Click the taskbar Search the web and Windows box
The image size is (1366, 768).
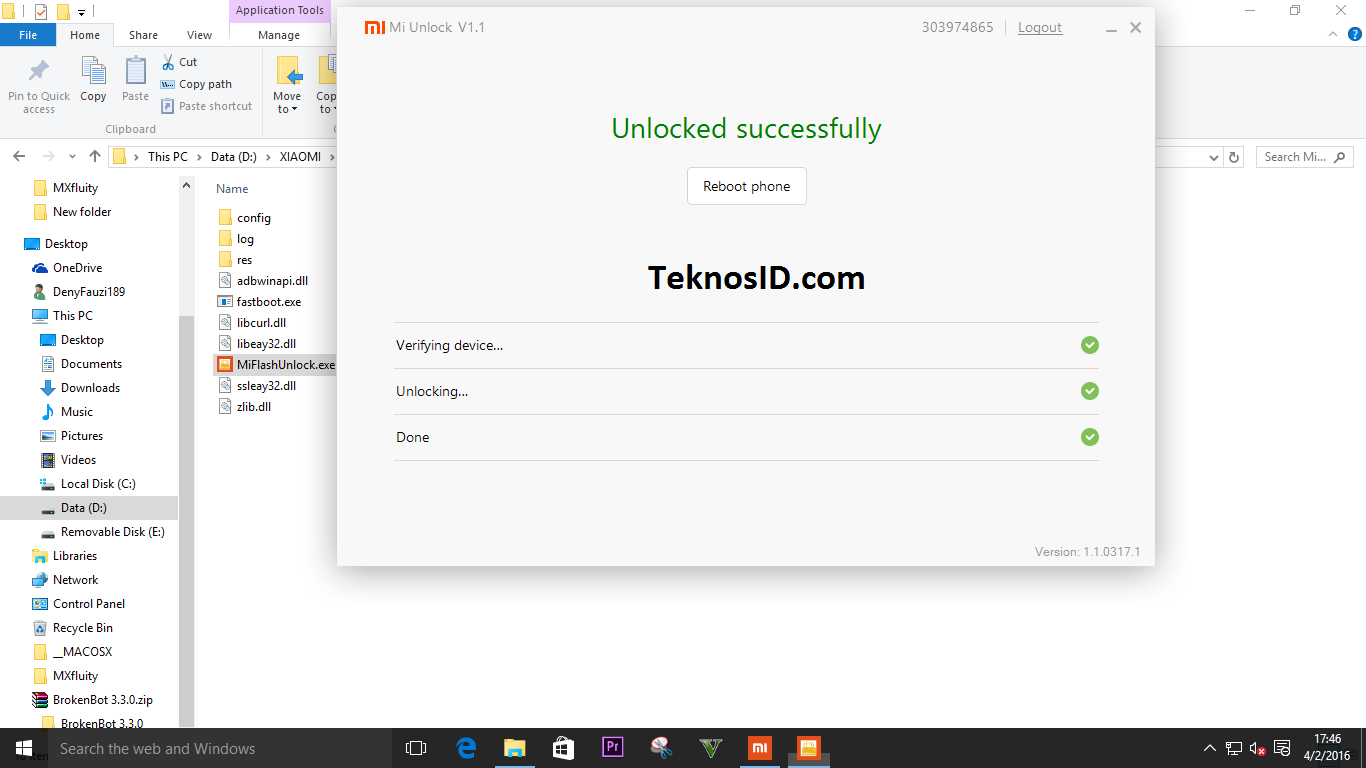click(x=219, y=748)
